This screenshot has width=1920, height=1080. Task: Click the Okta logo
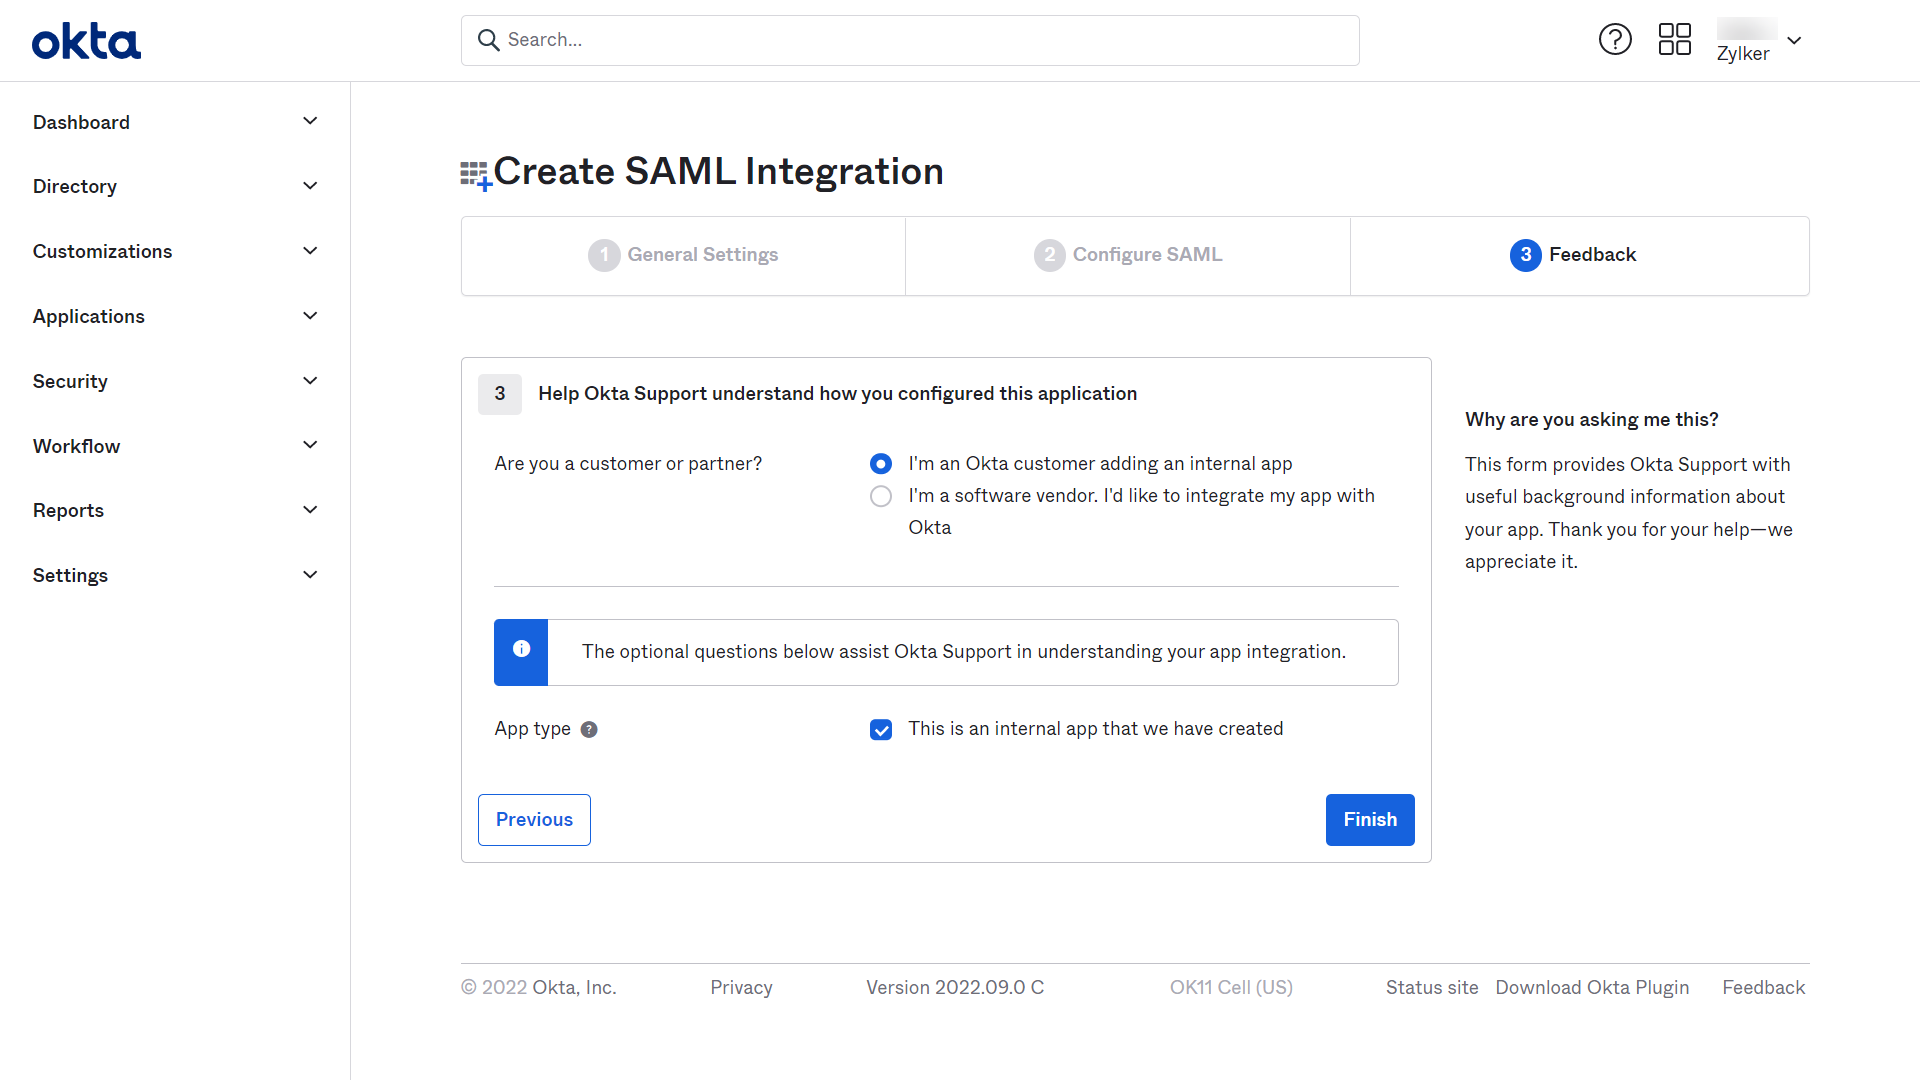pyautogui.click(x=86, y=41)
